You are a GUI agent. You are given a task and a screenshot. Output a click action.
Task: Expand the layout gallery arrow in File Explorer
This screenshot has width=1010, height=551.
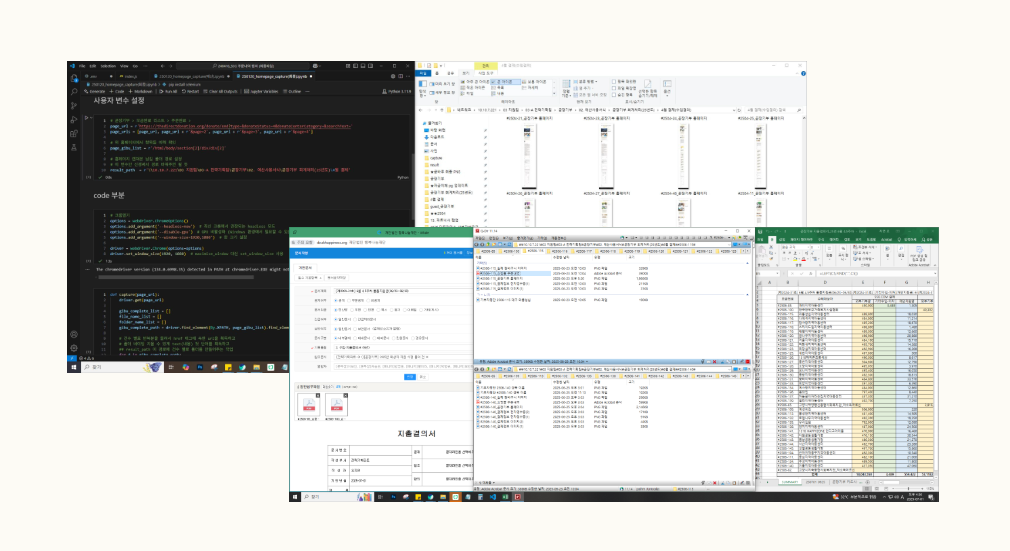point(554,94)
